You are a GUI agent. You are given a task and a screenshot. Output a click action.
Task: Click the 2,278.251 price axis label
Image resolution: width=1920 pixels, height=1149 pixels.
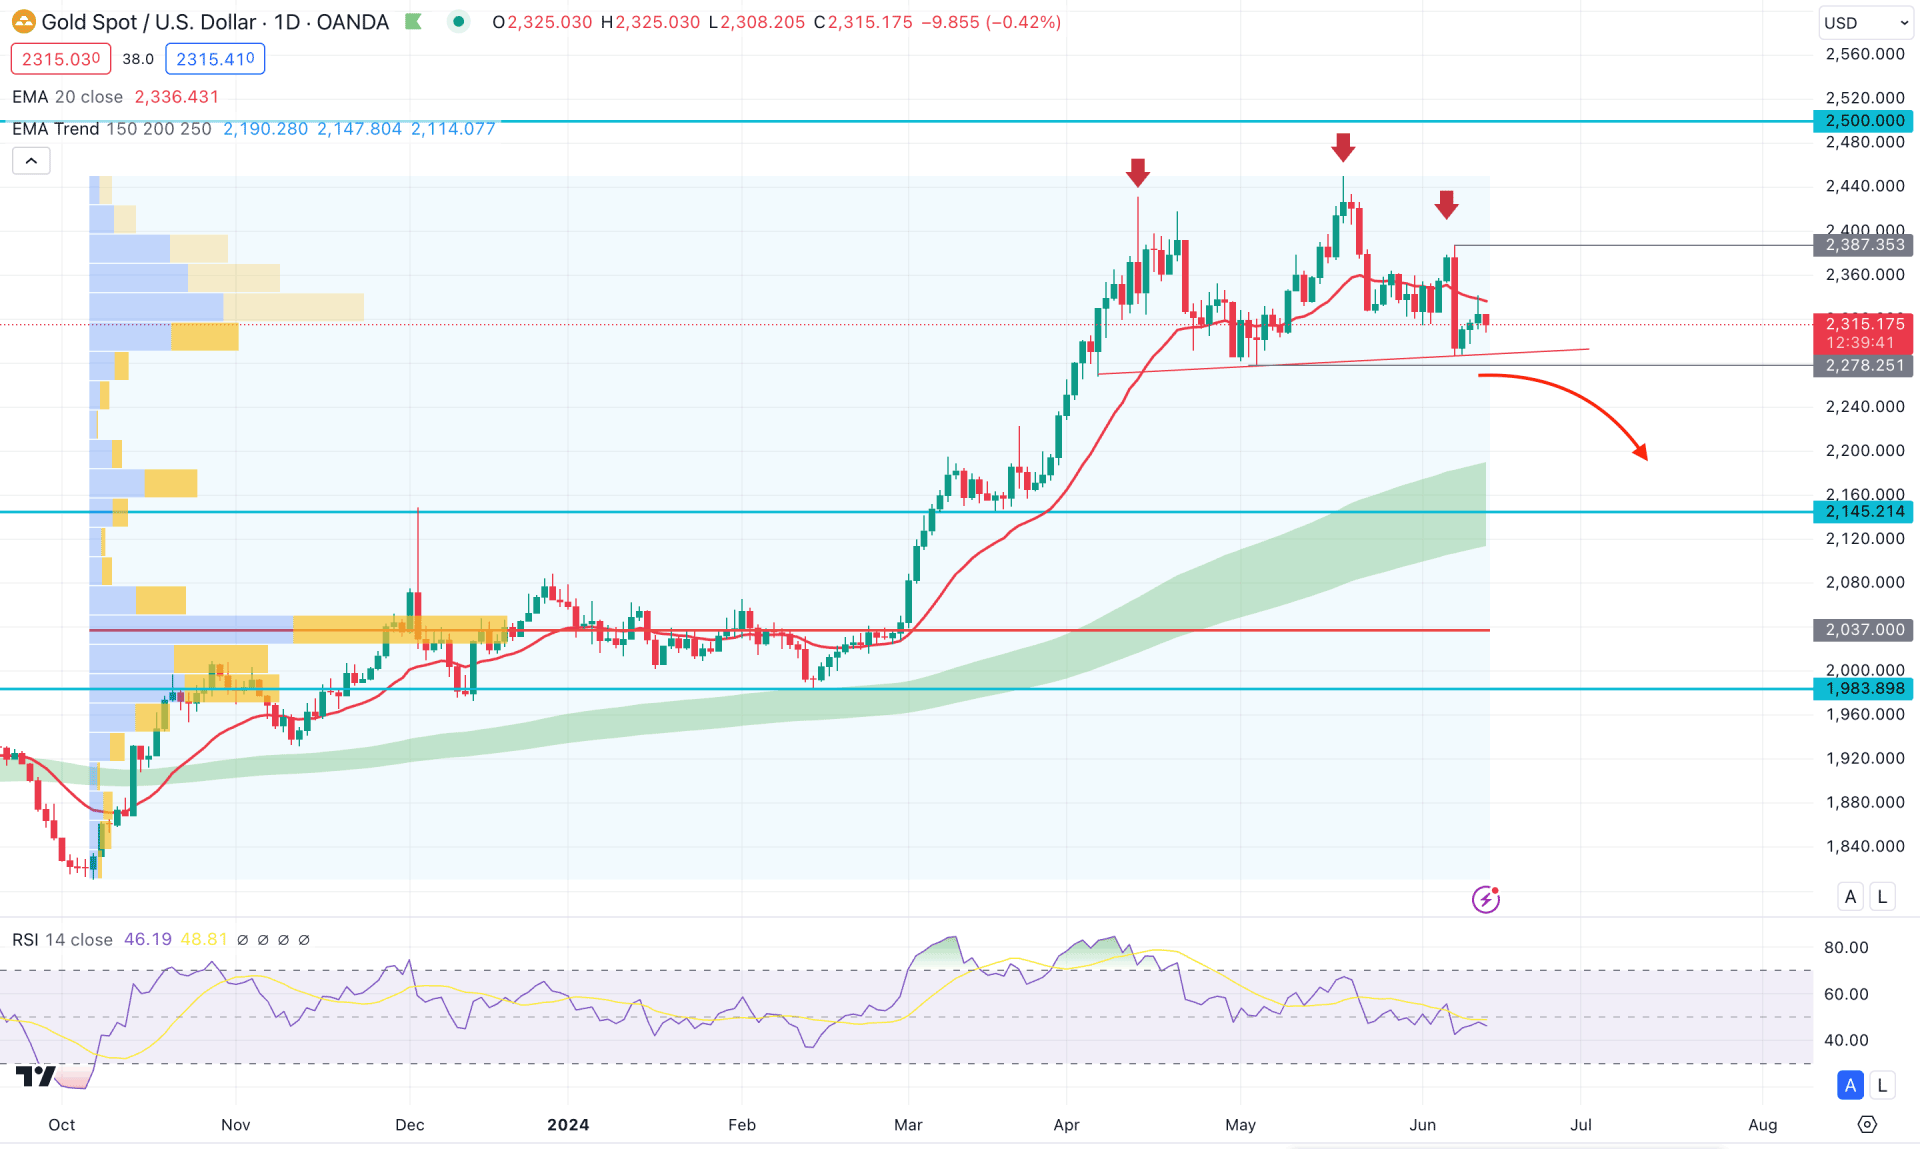pyautogui.click(x=1863, y=366)
